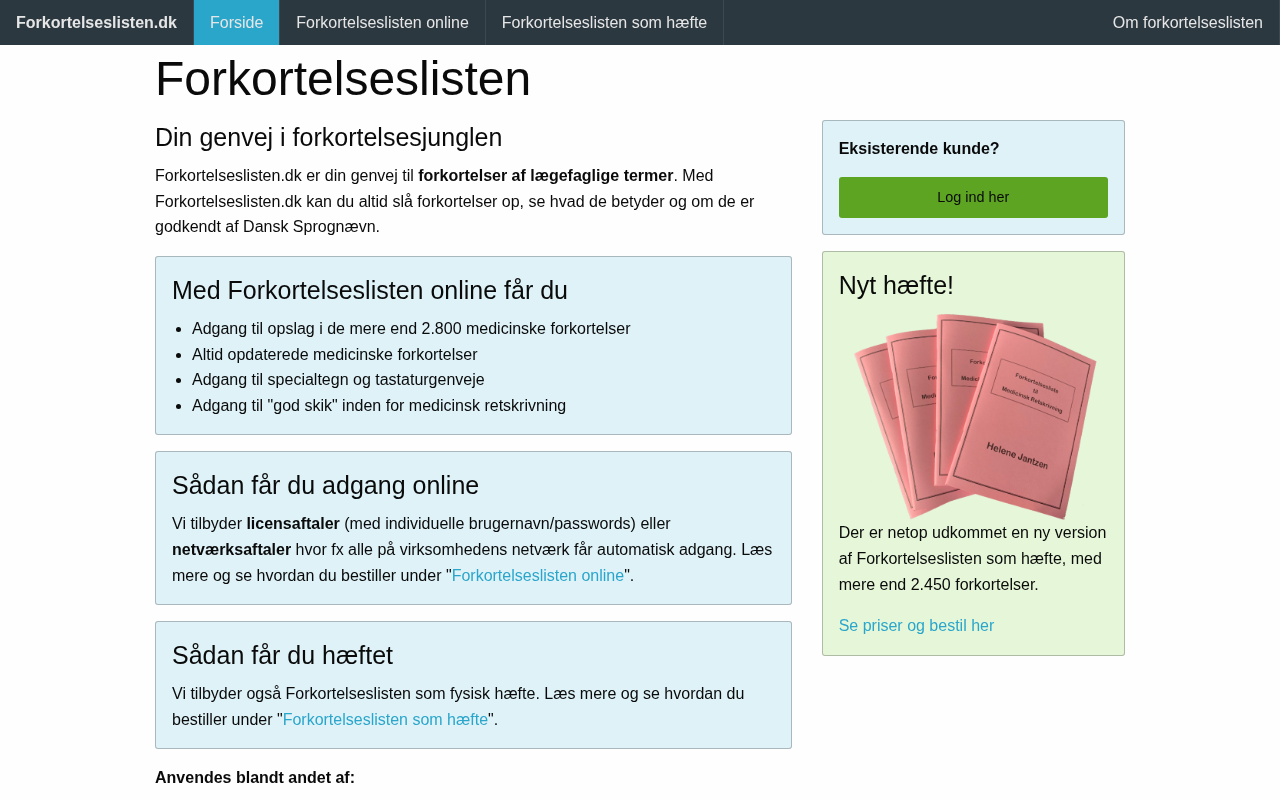Click the "Forkortelseslisten.dk" brand link
This screenshot has height=800, width=1280.
click(x=96, y=21)
